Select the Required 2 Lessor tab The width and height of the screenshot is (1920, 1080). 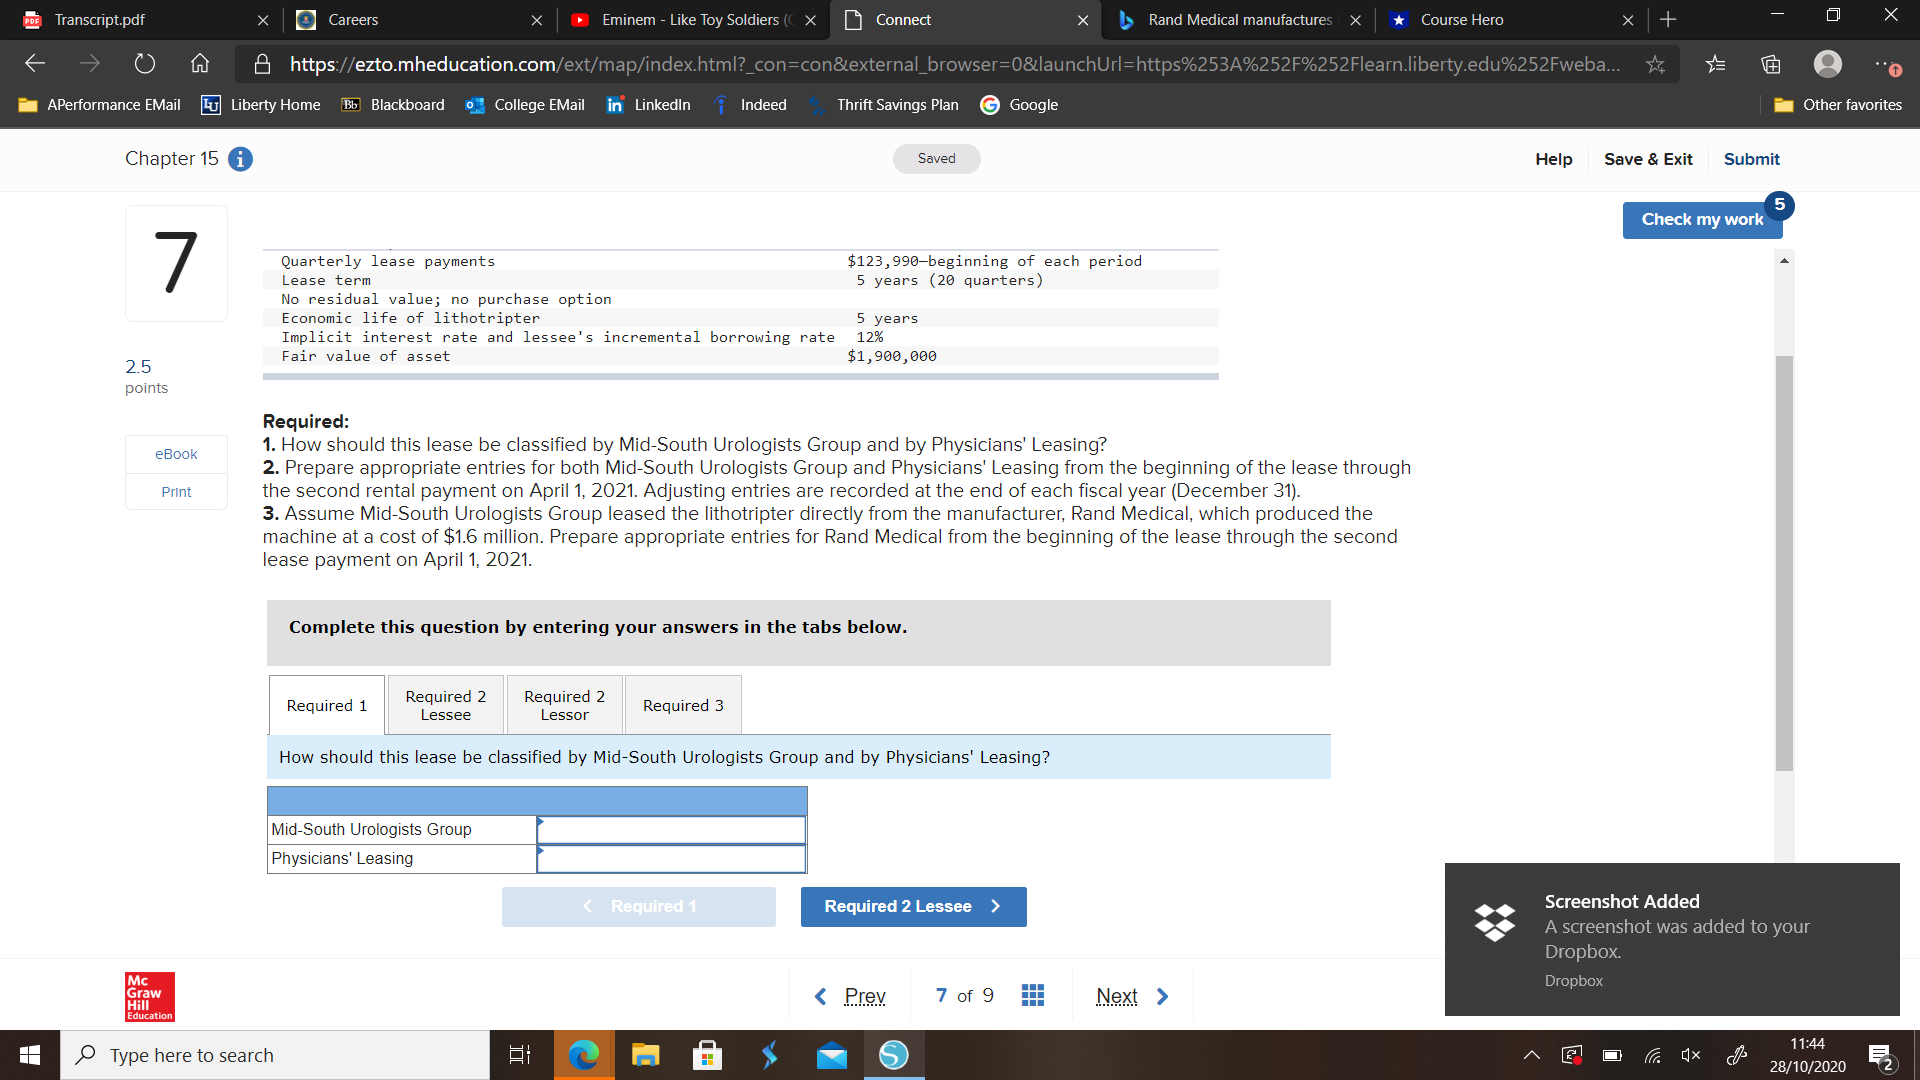[x=564, y=705]
